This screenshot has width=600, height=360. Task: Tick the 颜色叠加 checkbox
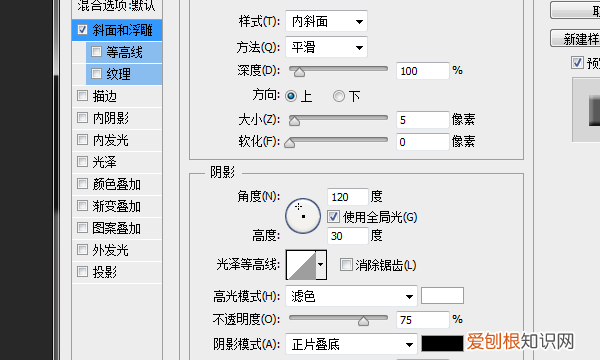82,184
